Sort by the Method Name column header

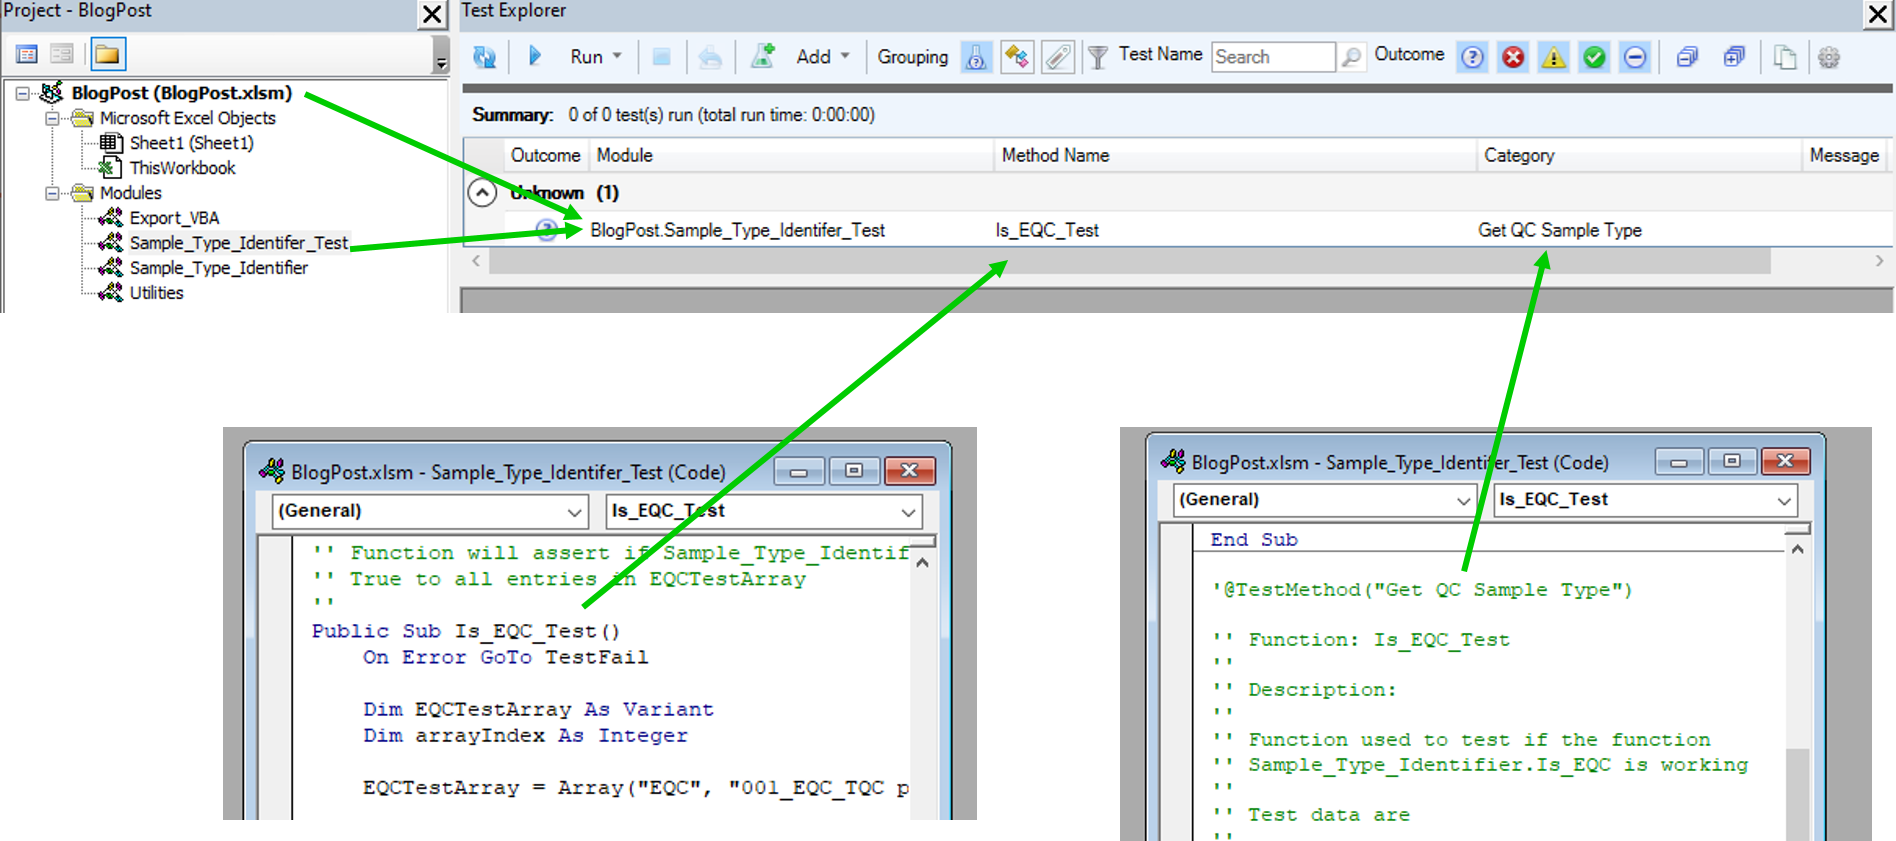click(1235, 155)
